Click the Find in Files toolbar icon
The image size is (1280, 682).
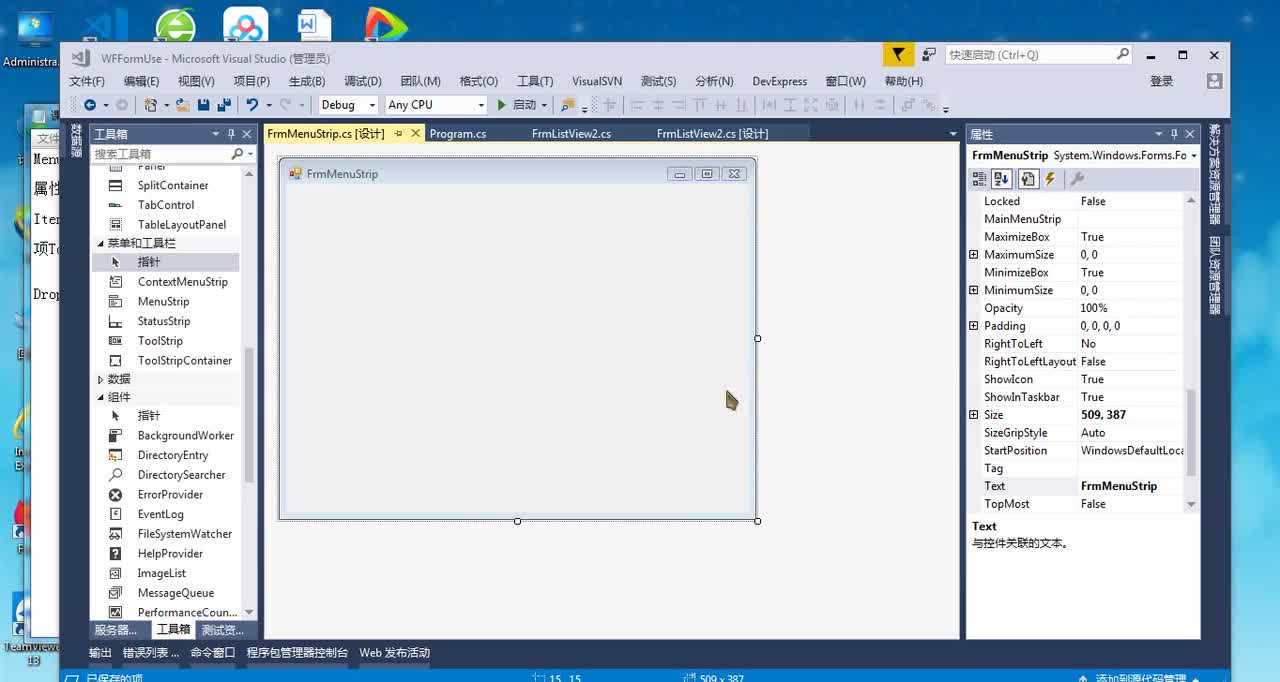point(568,105)
